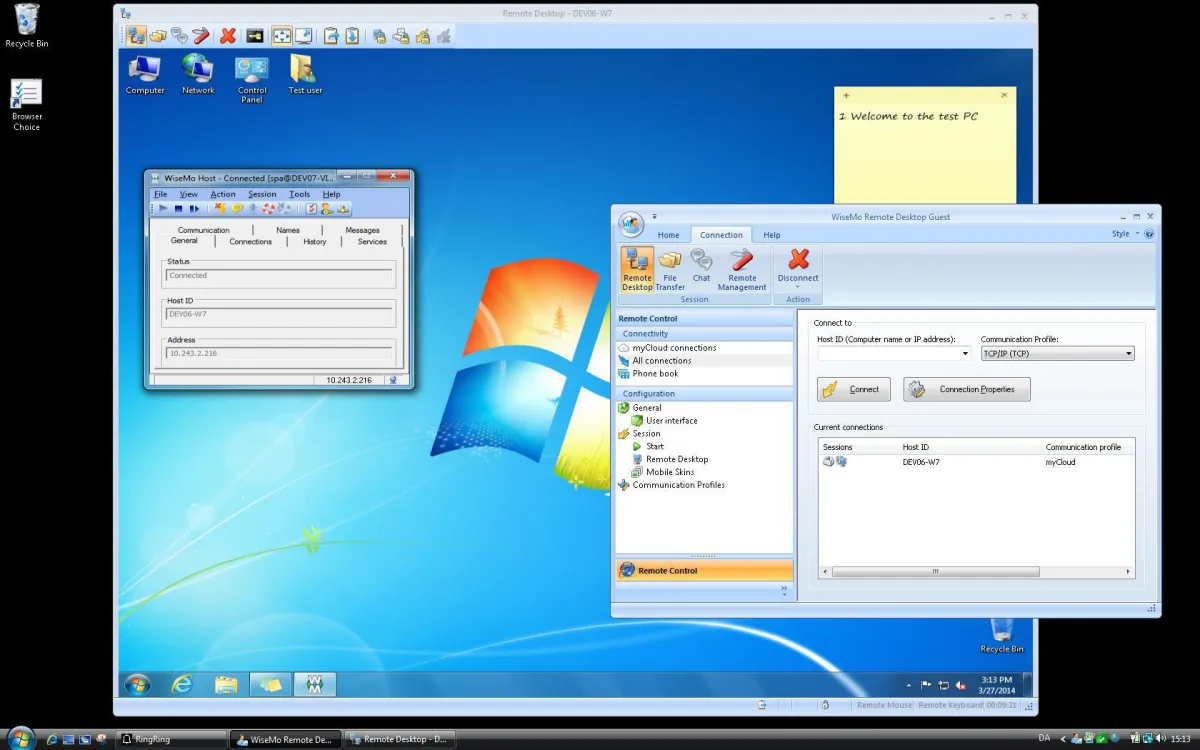Select Phone book in Connectivity list
Image resolution: width=1200 pixels, height=750 pixels.
click(655, 373)
